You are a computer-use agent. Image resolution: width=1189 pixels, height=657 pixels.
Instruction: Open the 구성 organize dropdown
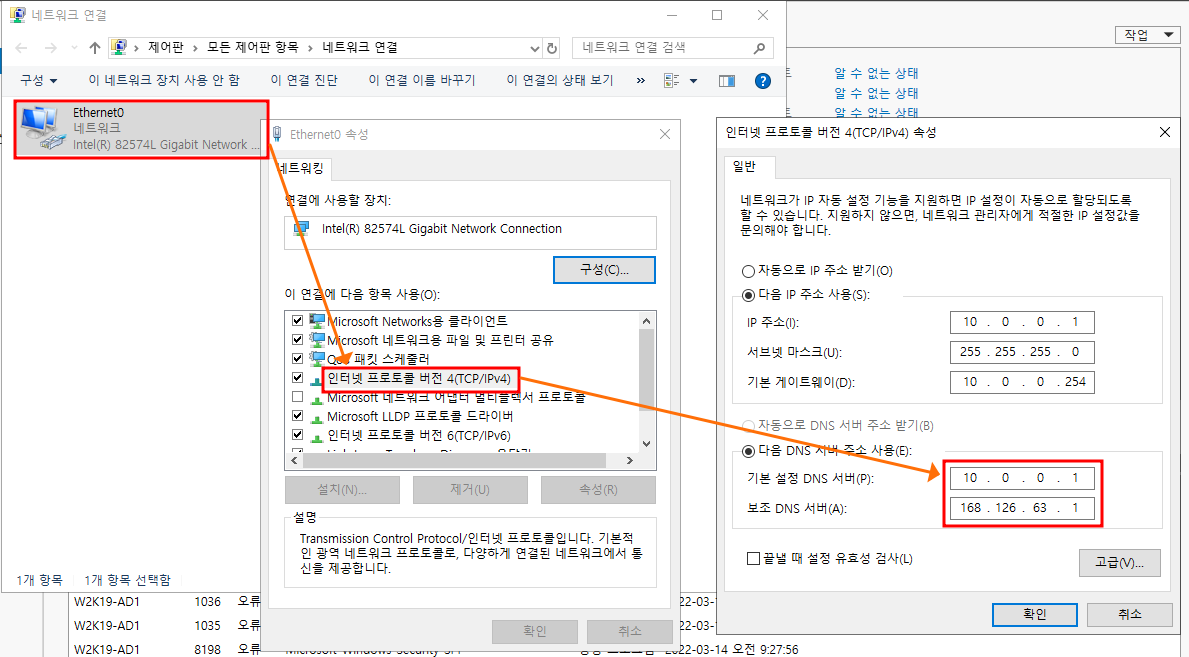39,80
